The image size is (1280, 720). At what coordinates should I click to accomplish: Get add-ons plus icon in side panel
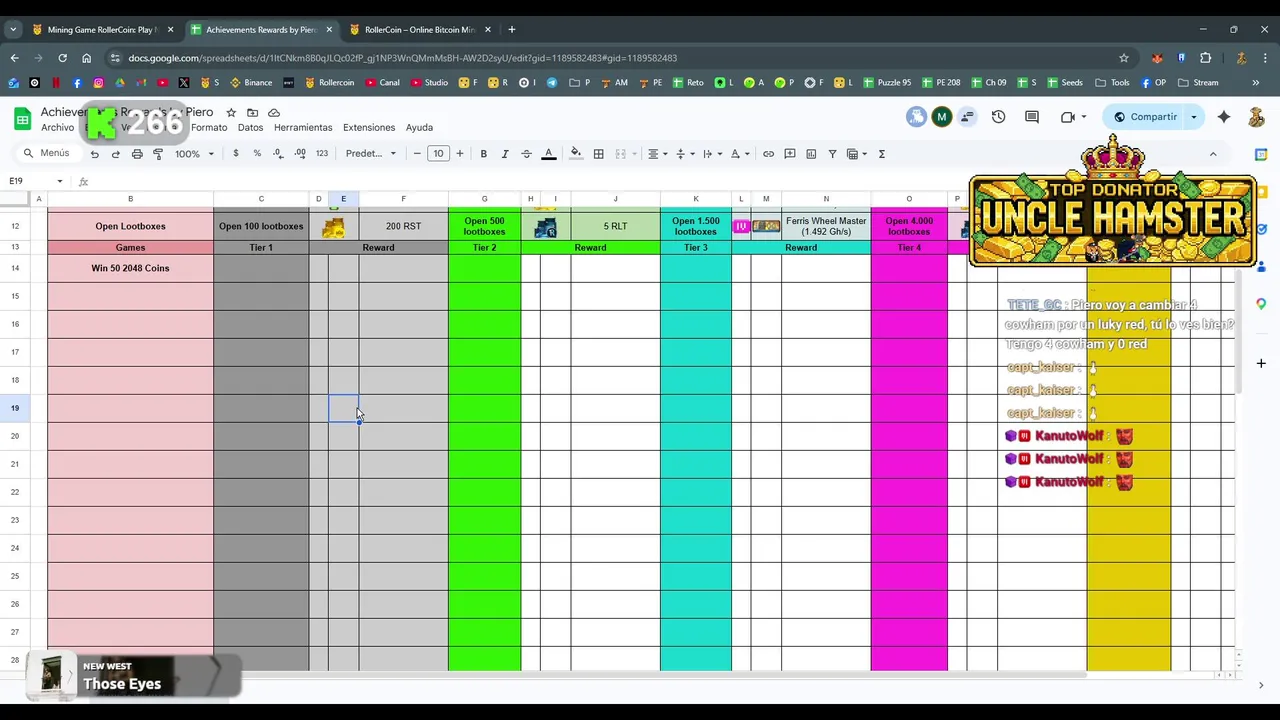1261,363
